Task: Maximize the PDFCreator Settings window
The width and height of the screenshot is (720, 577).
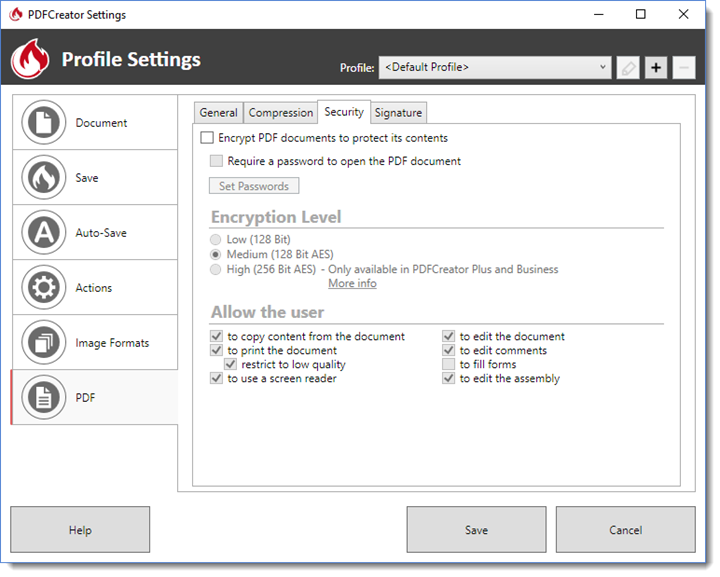Action: pyautogui.click(x=641, y=14)
